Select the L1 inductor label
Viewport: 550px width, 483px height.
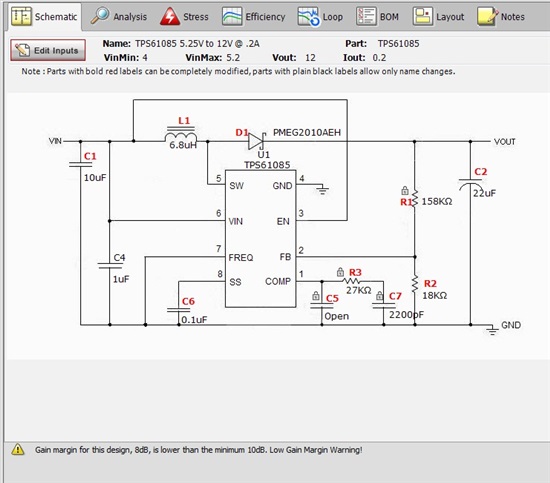tap(184, 121)
